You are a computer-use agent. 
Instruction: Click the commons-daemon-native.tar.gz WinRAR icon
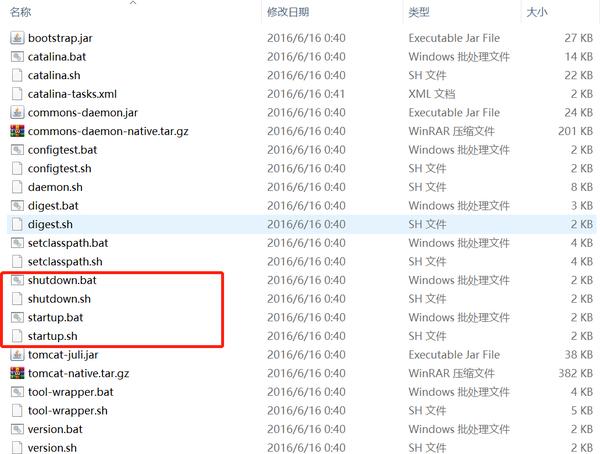[x=17, y=131]
